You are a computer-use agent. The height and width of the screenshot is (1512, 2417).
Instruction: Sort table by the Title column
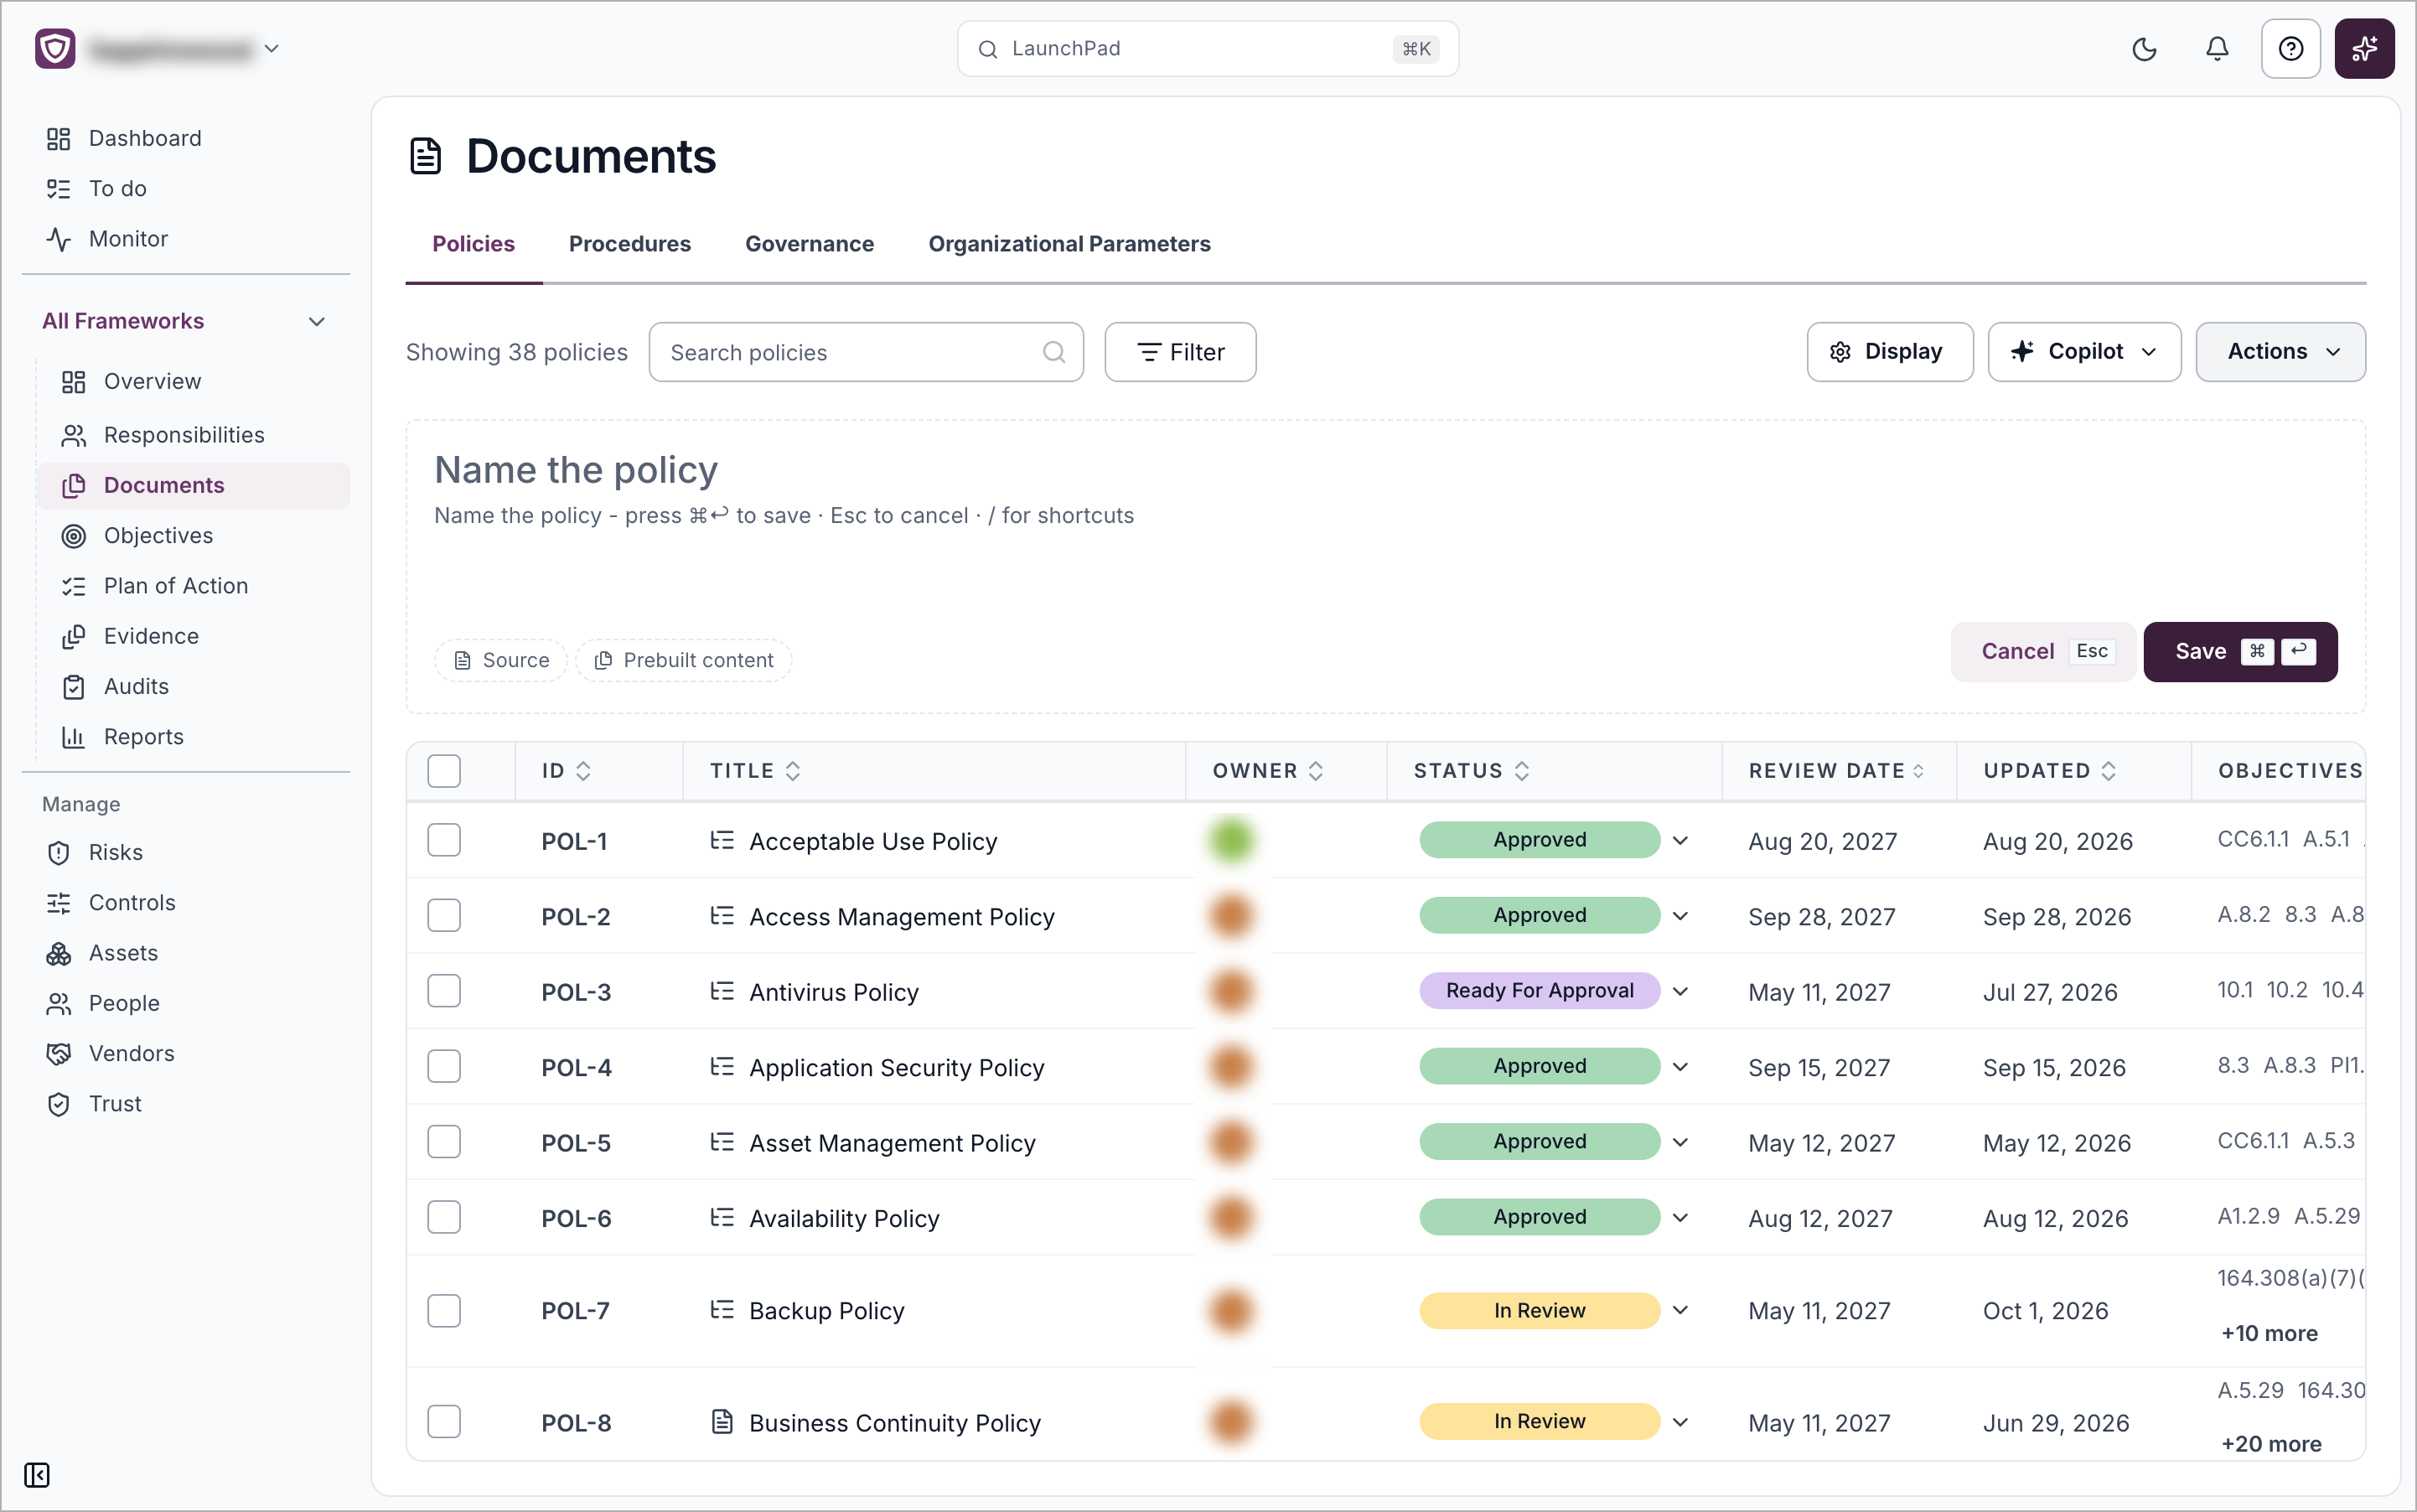coord(755,771)
